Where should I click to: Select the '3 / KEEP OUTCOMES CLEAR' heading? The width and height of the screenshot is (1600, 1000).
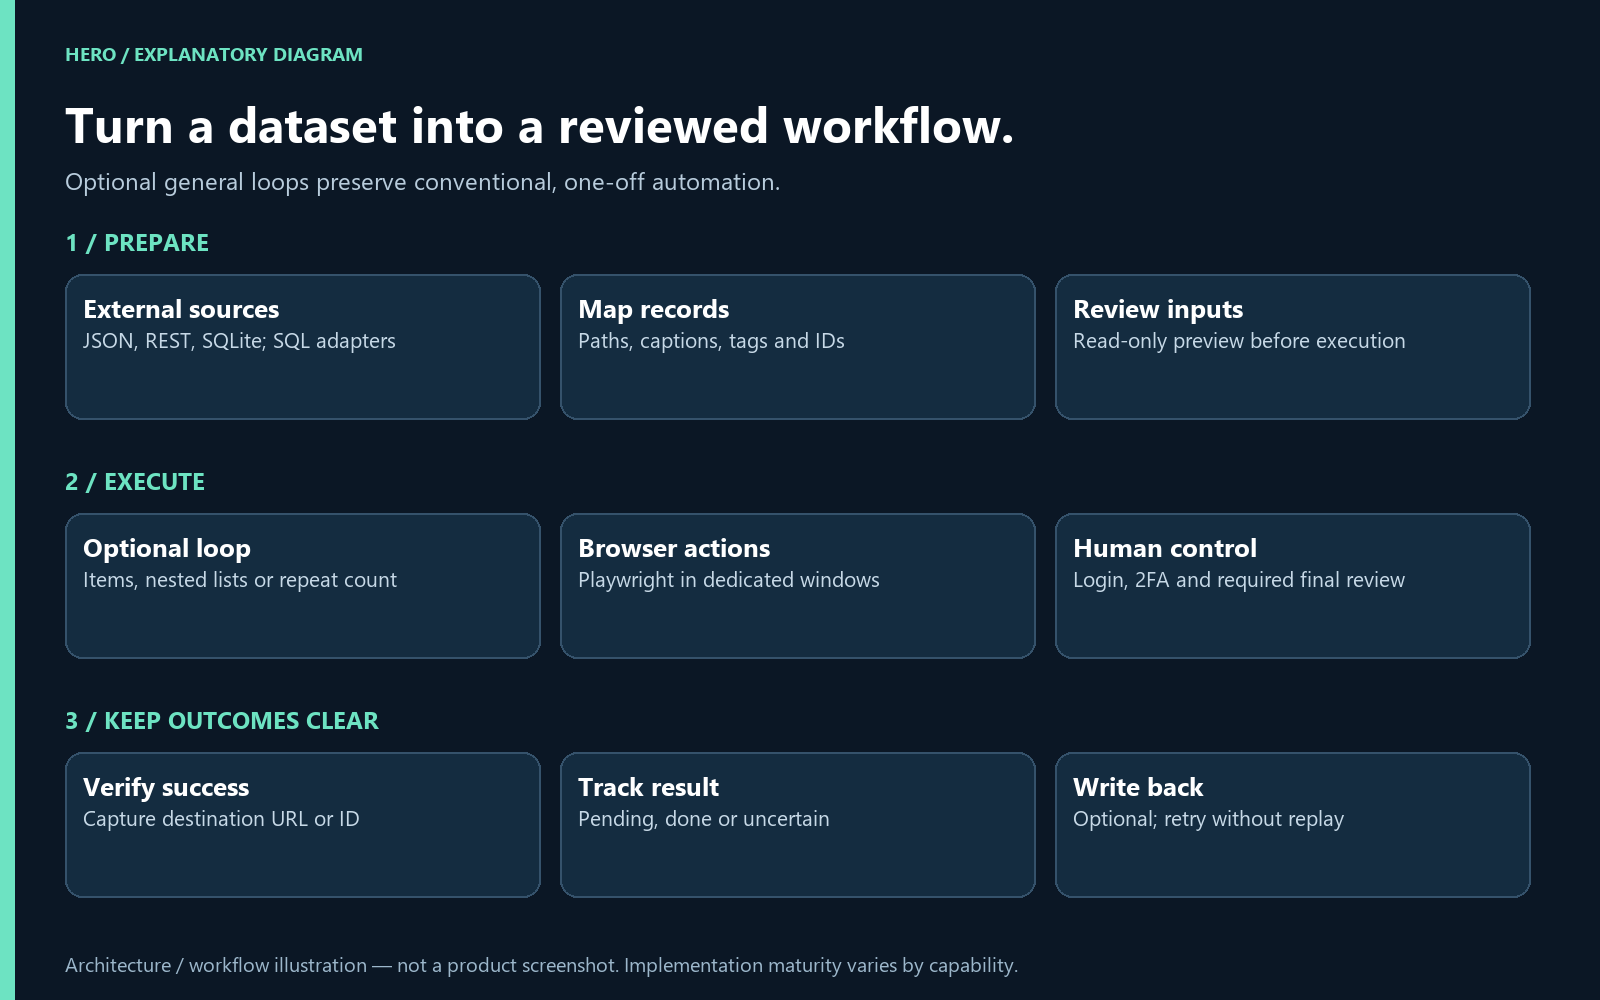[222, 721]
